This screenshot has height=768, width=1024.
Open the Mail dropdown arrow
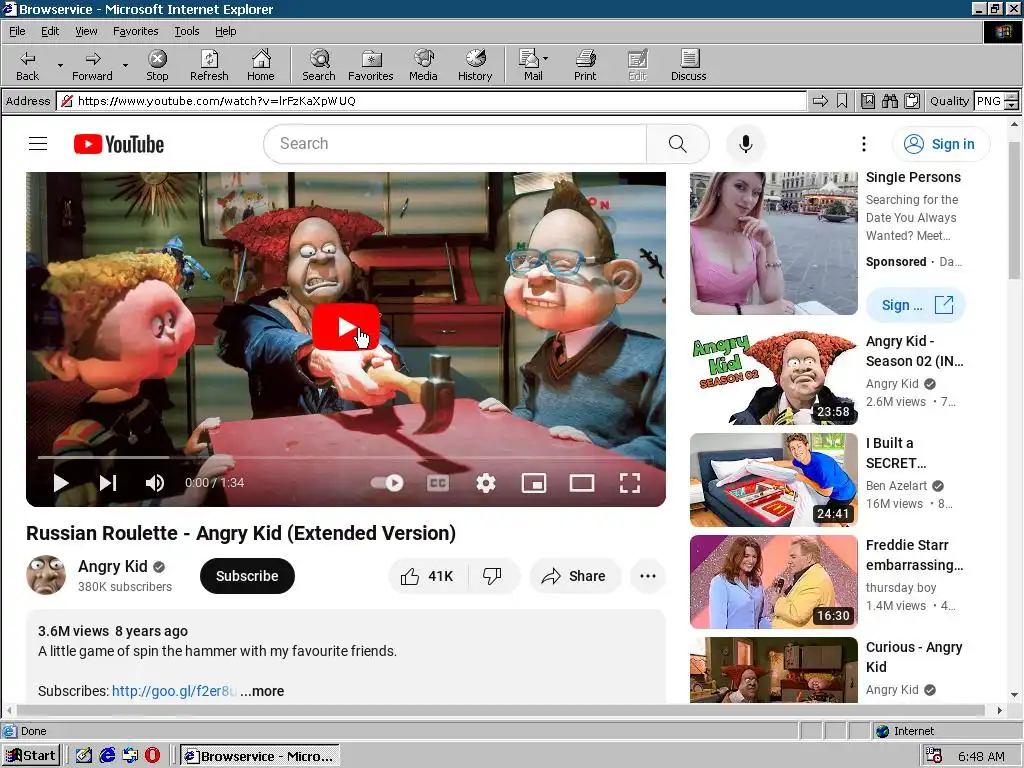[x=546, y=58]
